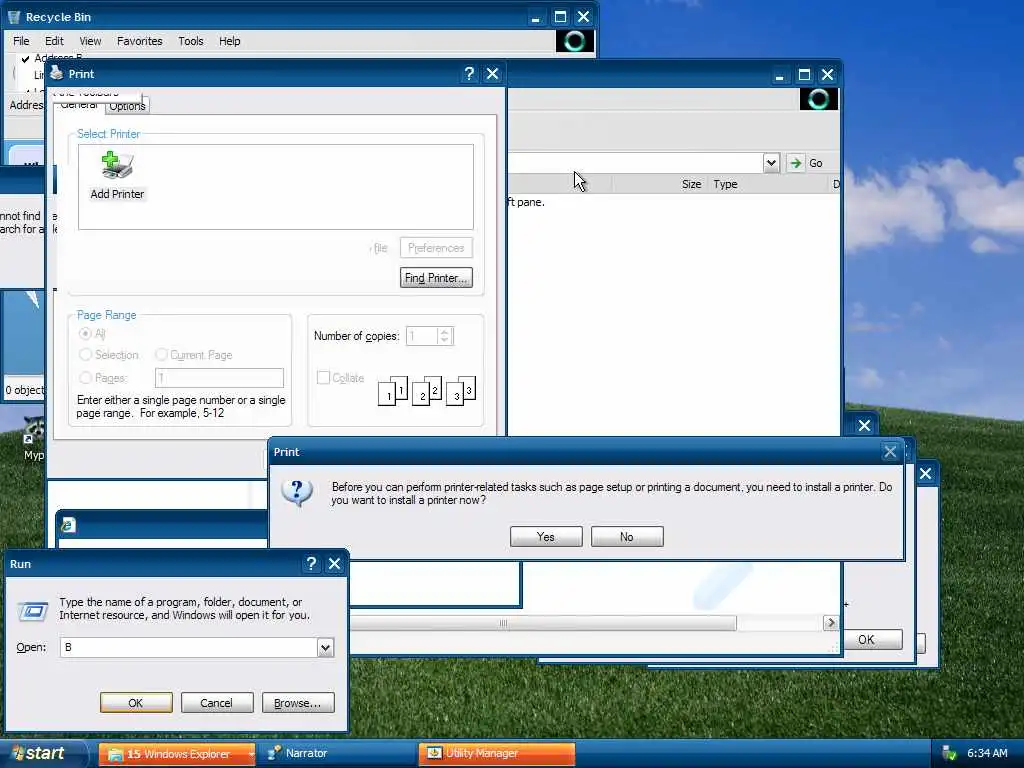Image resolution: width=1024 pixels, height=768 pixels.
Task: Click the horizontal scrollbar right arrow
Action: 831,623
